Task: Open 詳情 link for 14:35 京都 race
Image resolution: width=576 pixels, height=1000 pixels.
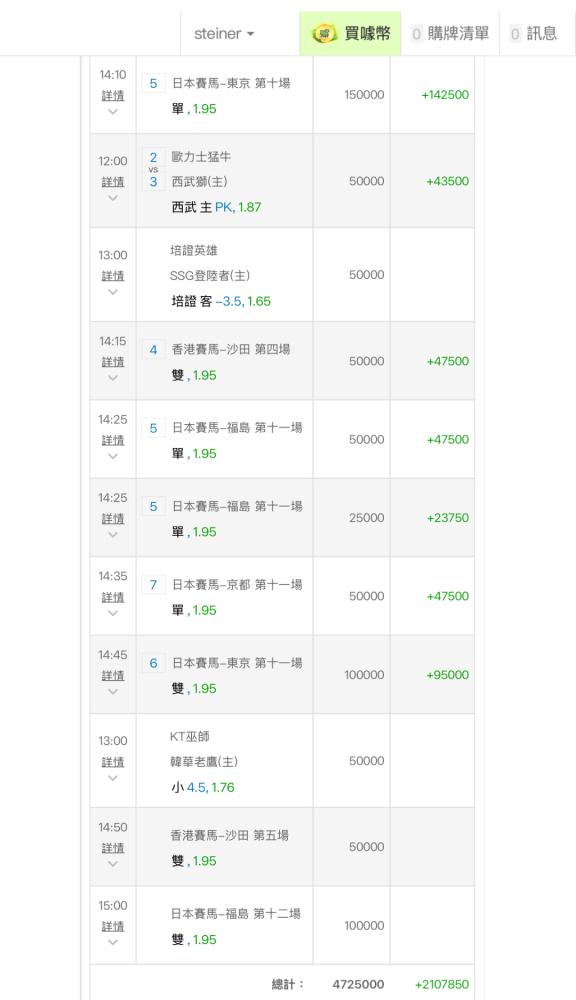Action: [x=113, y=597]
